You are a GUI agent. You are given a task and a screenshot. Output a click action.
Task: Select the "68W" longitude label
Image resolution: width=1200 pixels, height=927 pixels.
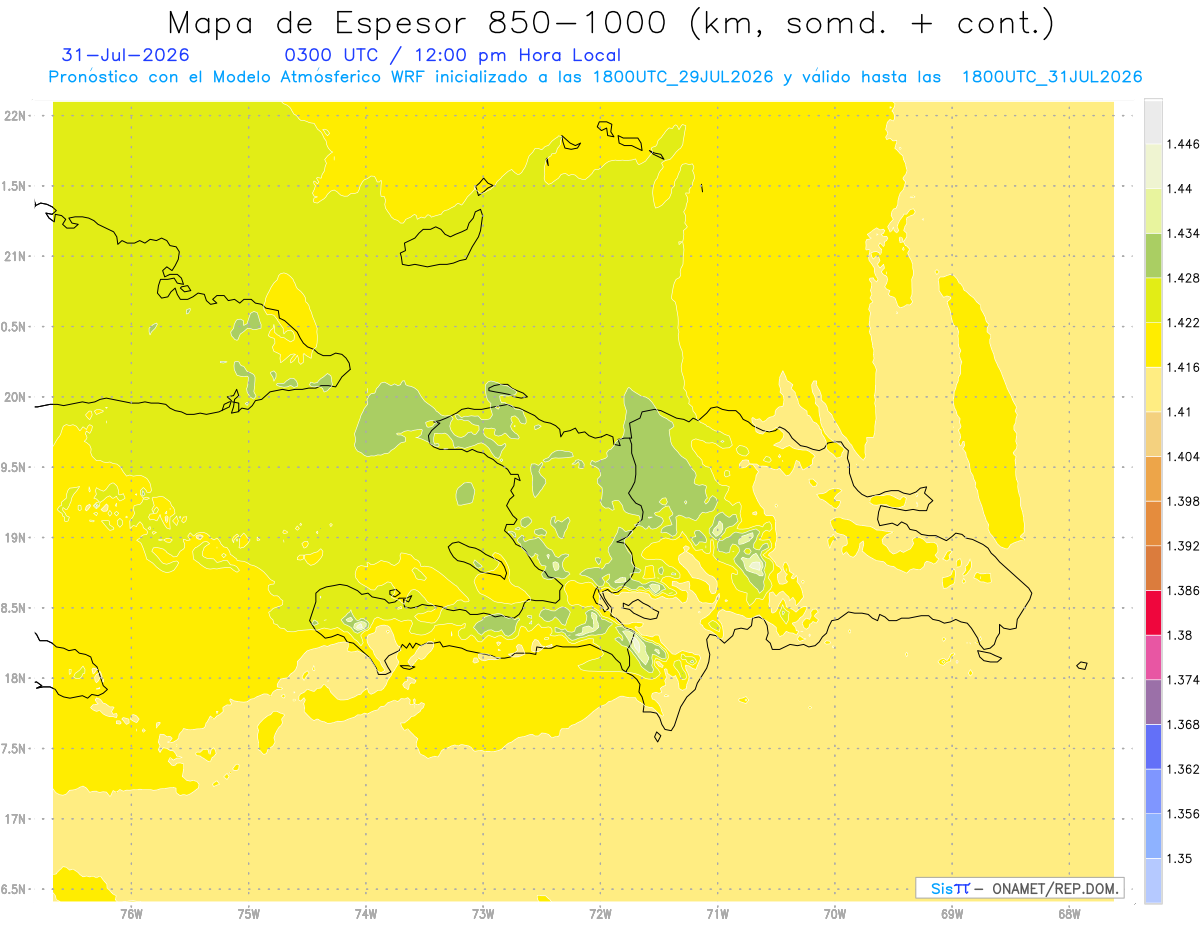(1069, 914)
